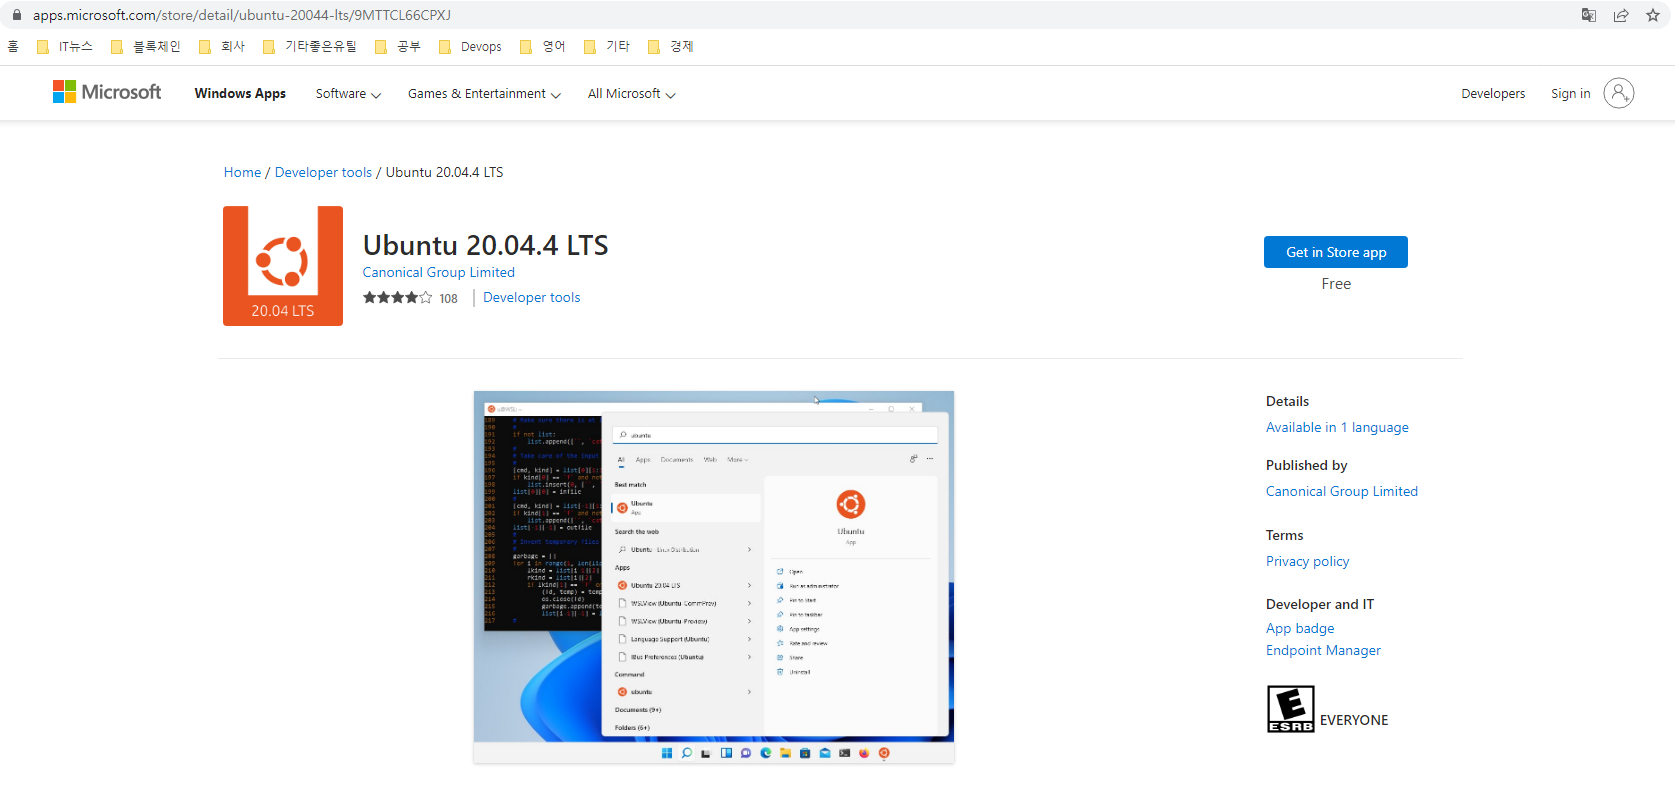This screenshot has width=1675, height=797.
Task: Click the star rating next to 108
Action: pyautogui.click(x=398, y=298)
